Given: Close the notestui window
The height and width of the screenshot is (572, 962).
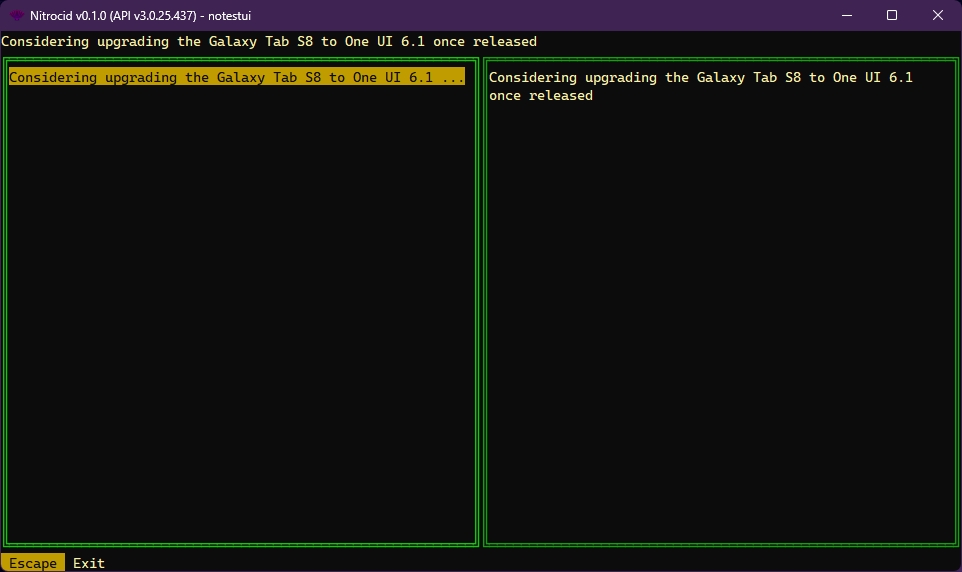Looking at the screenshot, I should click(938, 15).
